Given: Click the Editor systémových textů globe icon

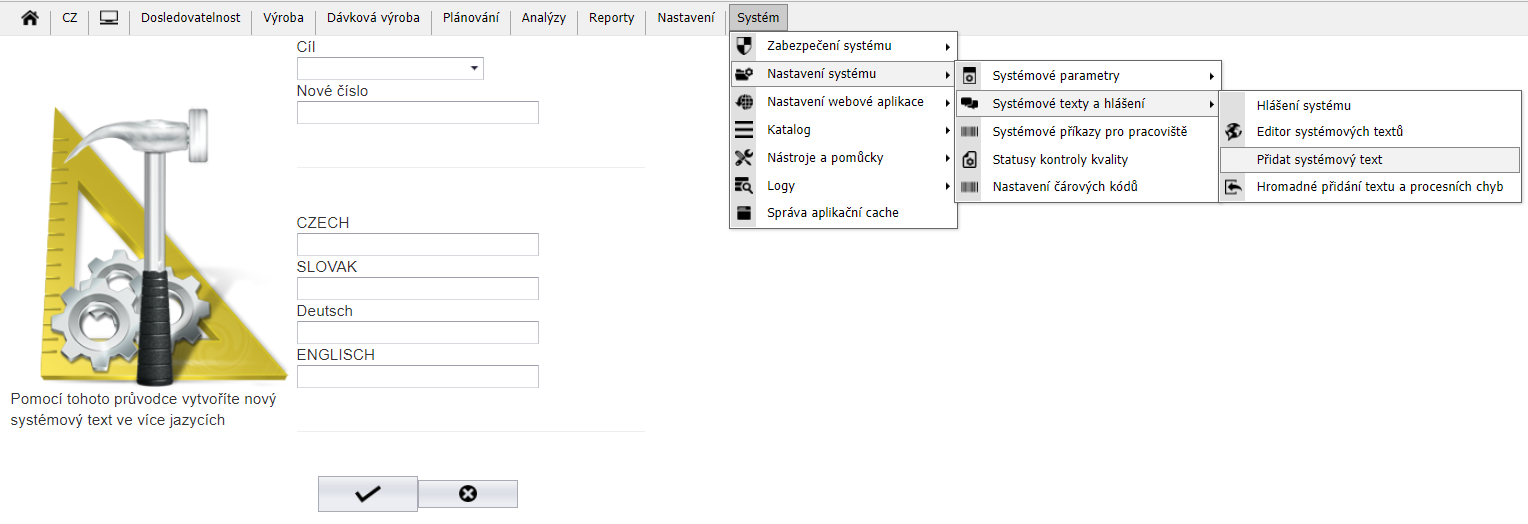Looking at the screenshot, I should [x=1234, y=132].
